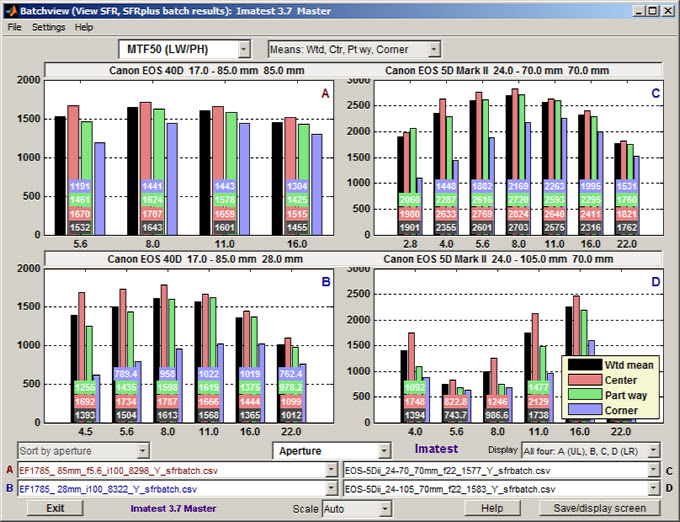Image resolution: width=680 pixels, height=522 pixels.
Task: Click the value label 1670 in plot A
Action: (x=80, y=214)
